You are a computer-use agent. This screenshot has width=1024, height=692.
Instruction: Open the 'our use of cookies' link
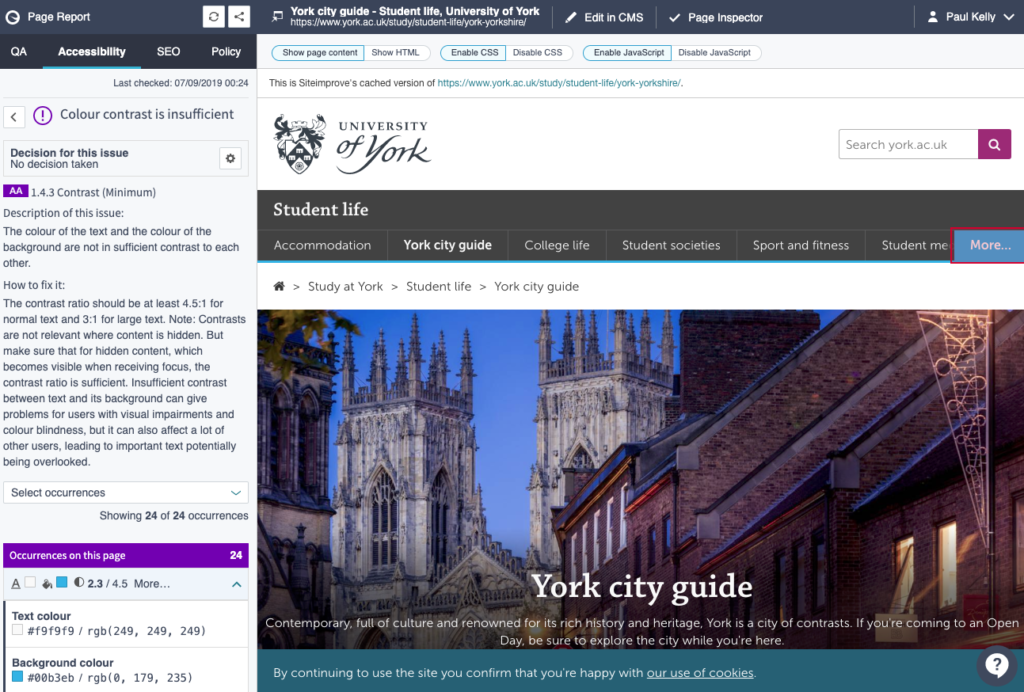(x=700, y=673)
